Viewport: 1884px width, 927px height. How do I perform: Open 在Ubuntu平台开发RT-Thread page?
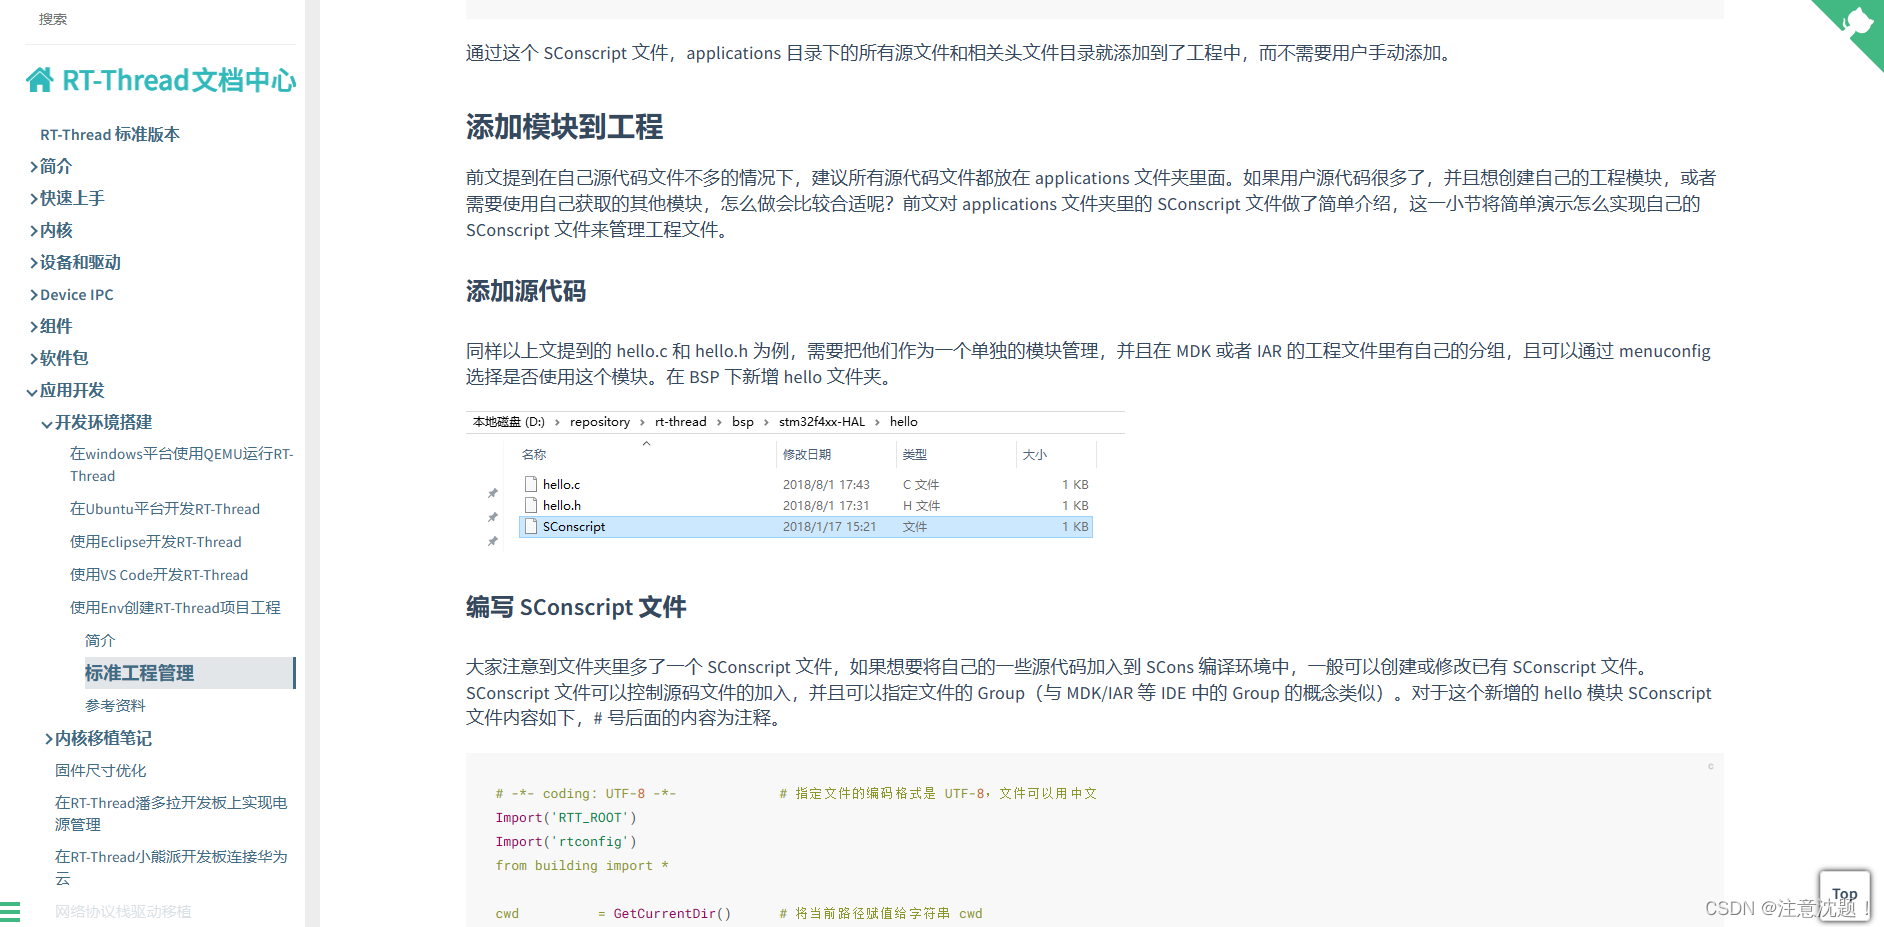(x=165, y=509)
